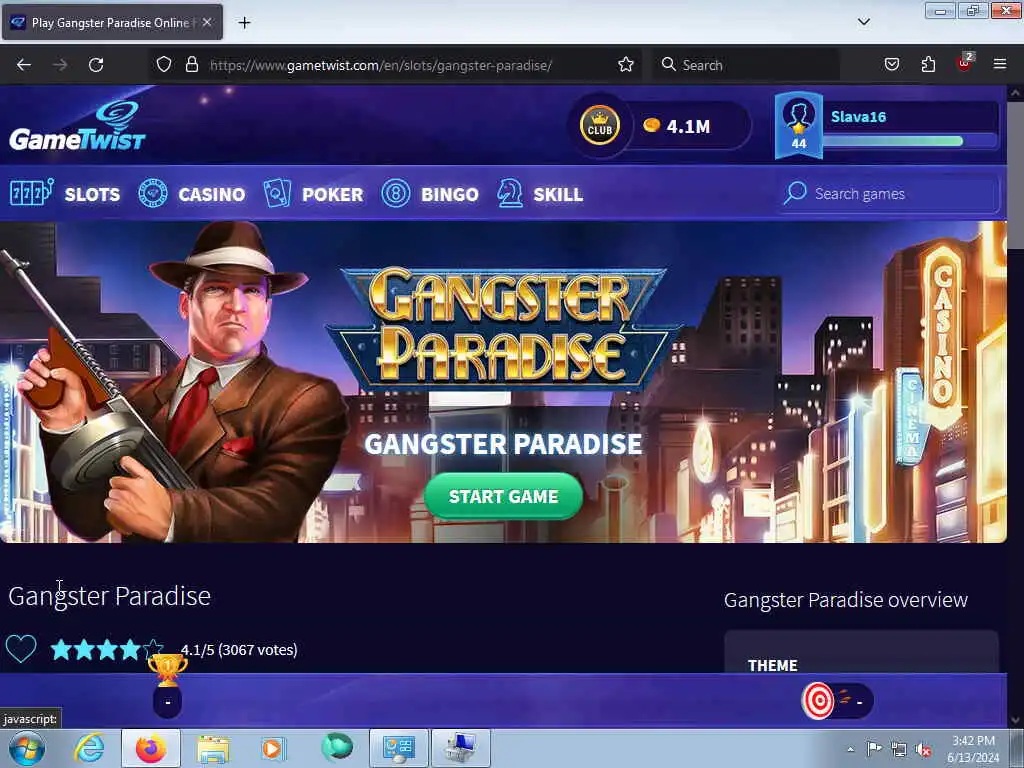Click the padlock site security icon

pyautogui.click(x=191, y=65)
